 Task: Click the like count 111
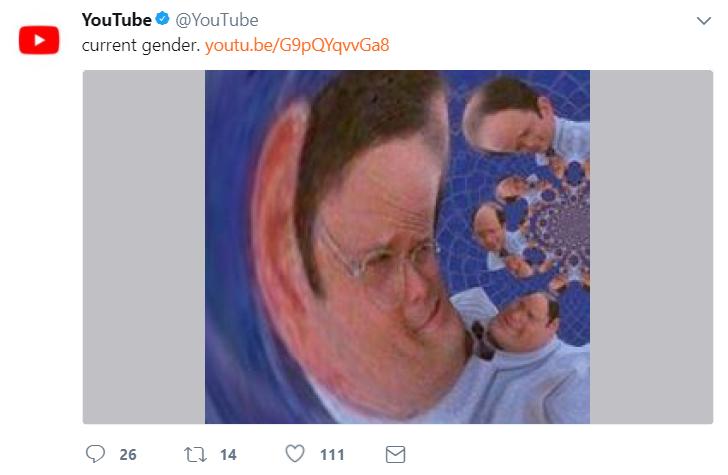click(x=332, y=455)
